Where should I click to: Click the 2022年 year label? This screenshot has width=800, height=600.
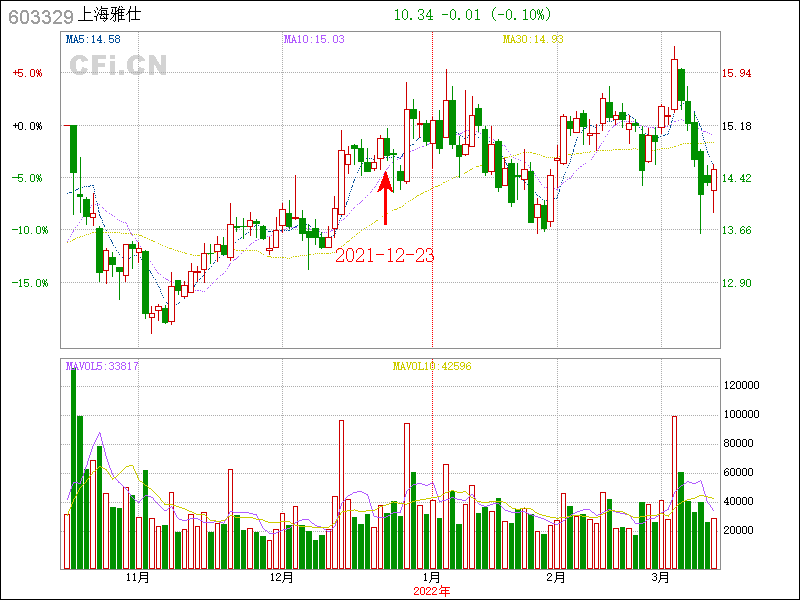tap(432, 592)
